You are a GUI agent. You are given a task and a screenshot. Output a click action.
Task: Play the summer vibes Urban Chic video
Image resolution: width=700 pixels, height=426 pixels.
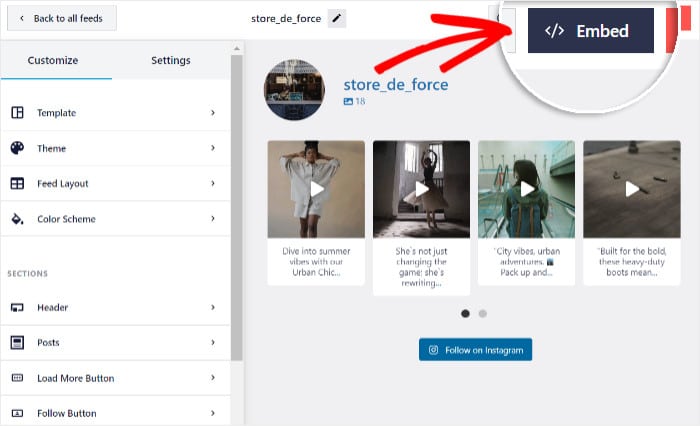316,189
